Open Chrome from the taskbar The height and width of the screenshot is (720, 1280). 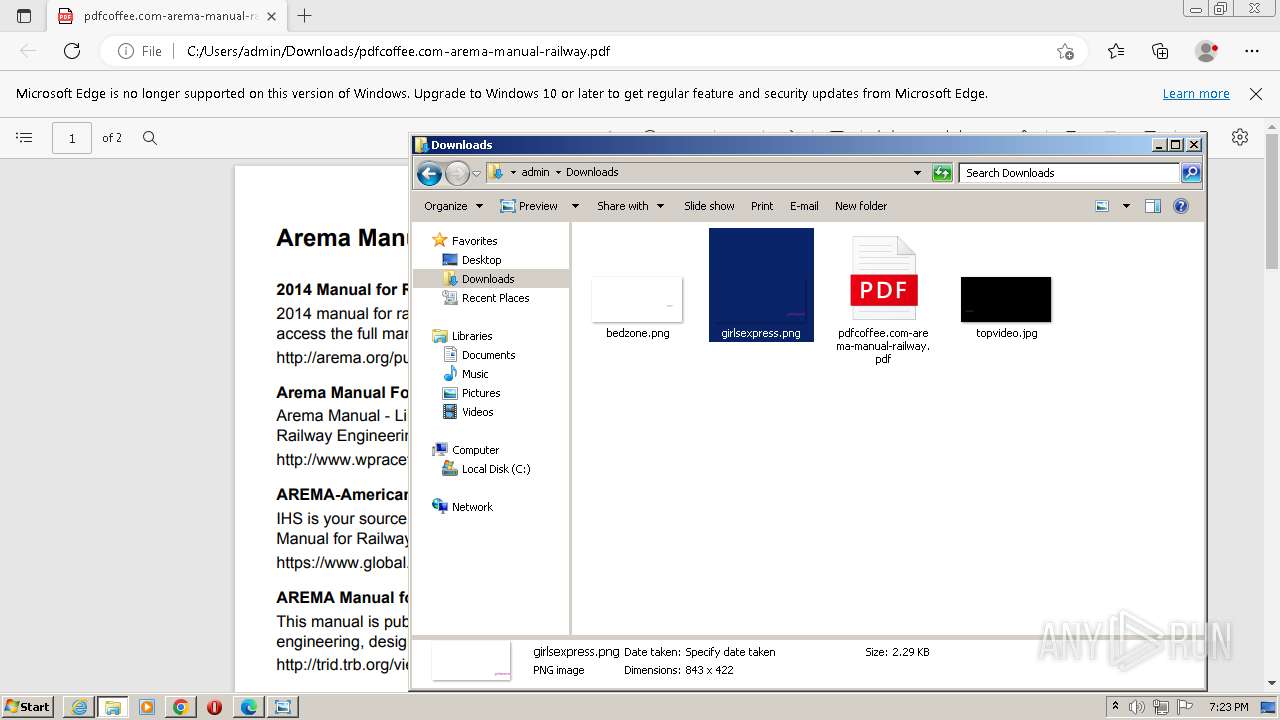180,707
